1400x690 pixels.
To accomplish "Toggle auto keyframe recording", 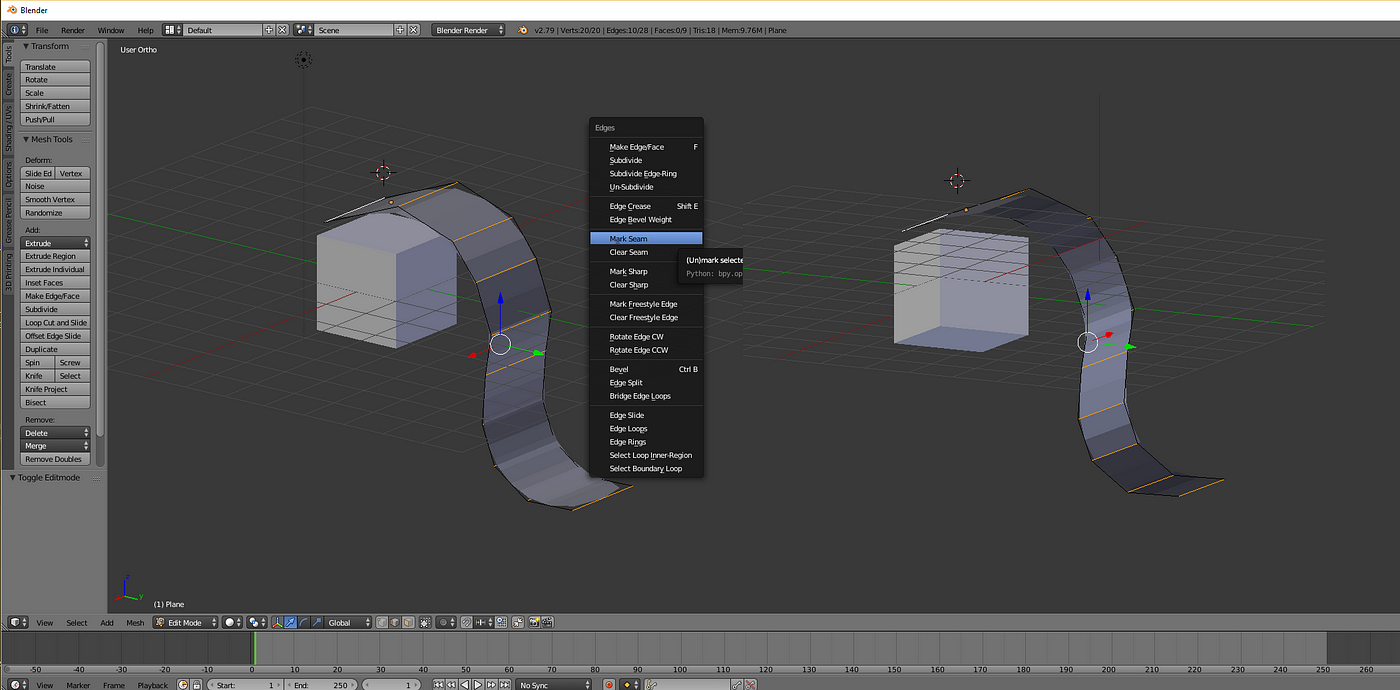I will pos(609,685).
